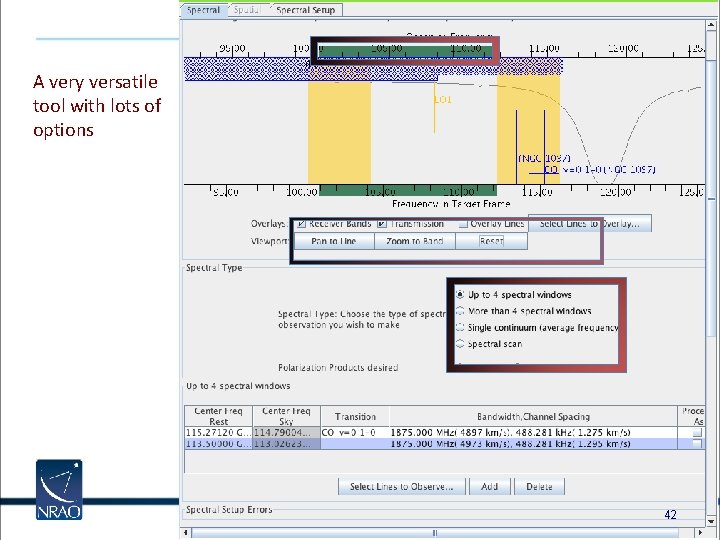Click the Transition column header
Viewport: 720px width, 540px height.
(355, 416)
